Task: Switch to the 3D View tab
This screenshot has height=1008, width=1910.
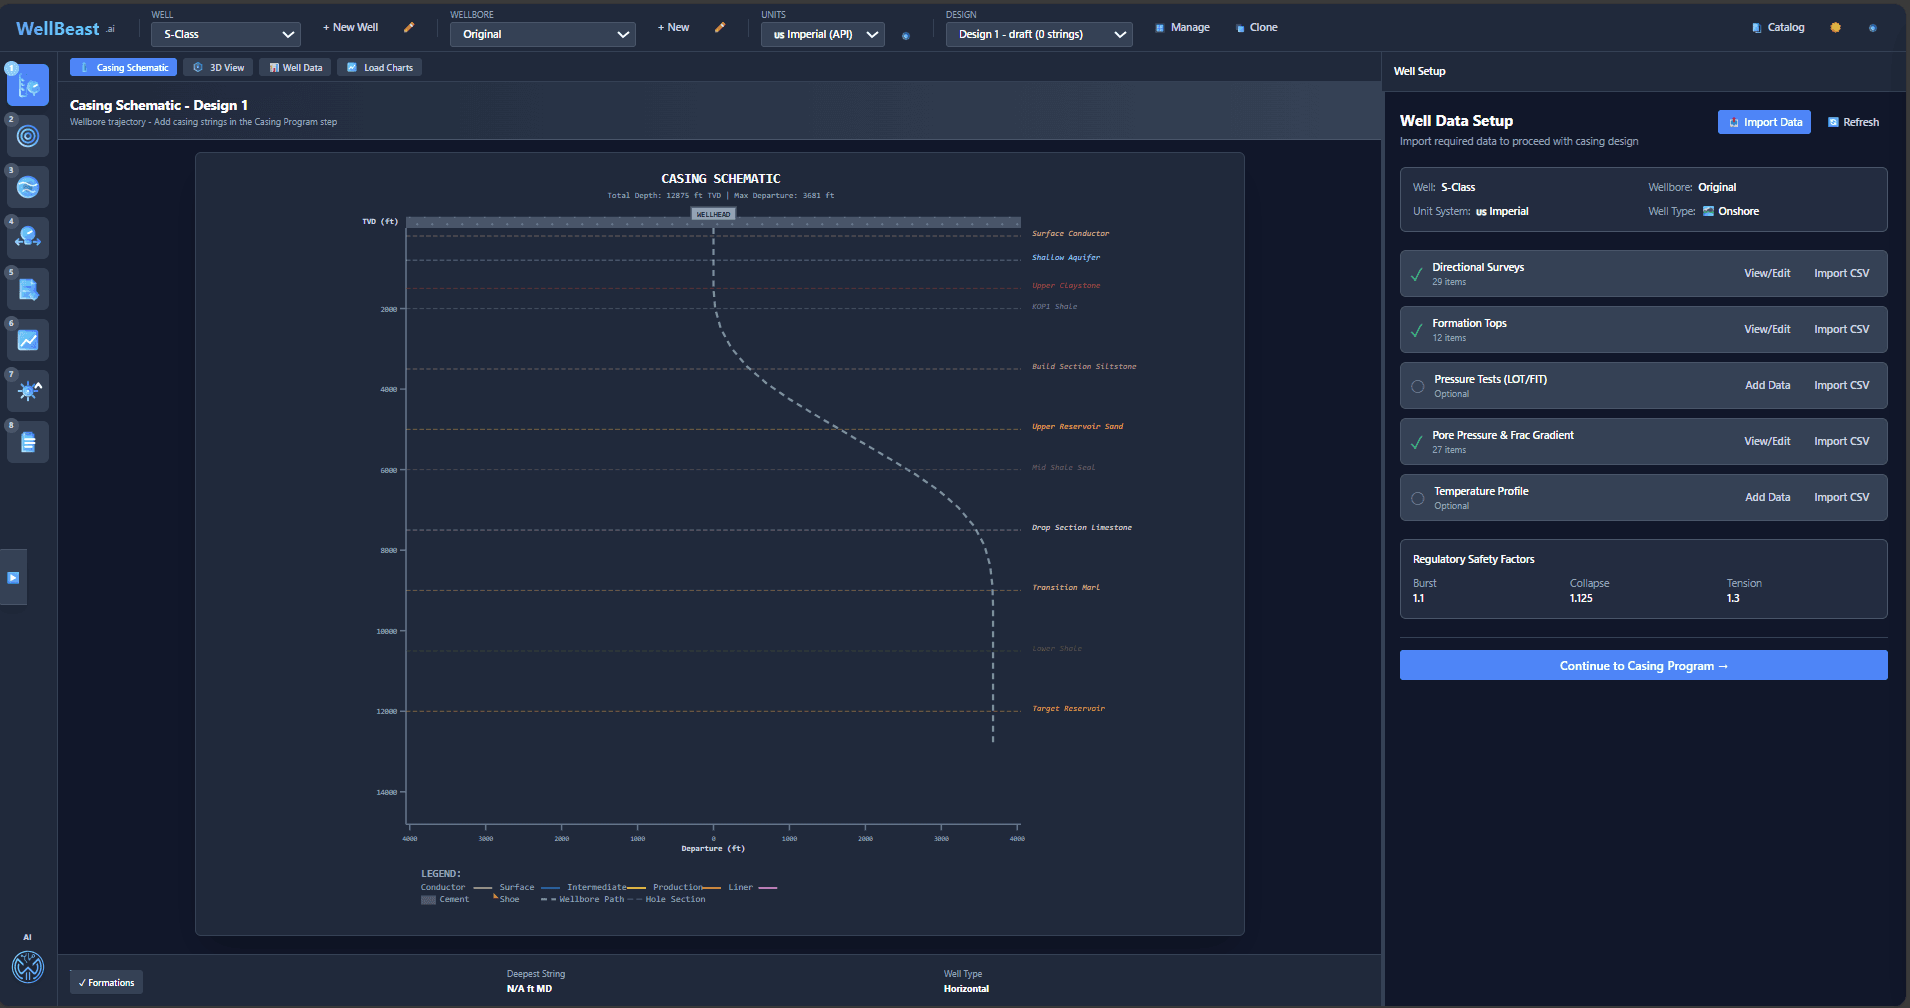Action: [x=218, y=68]
